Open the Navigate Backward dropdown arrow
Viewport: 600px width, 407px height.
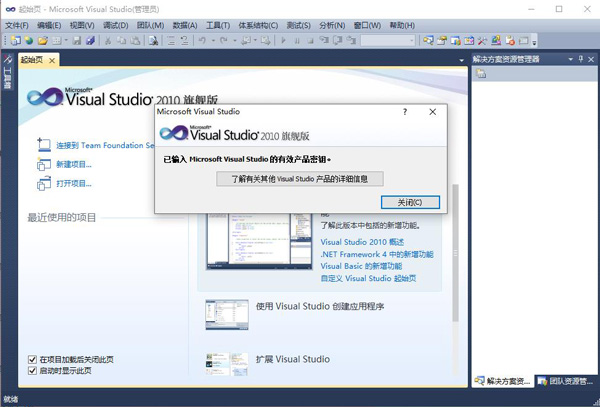click(255, 40)
